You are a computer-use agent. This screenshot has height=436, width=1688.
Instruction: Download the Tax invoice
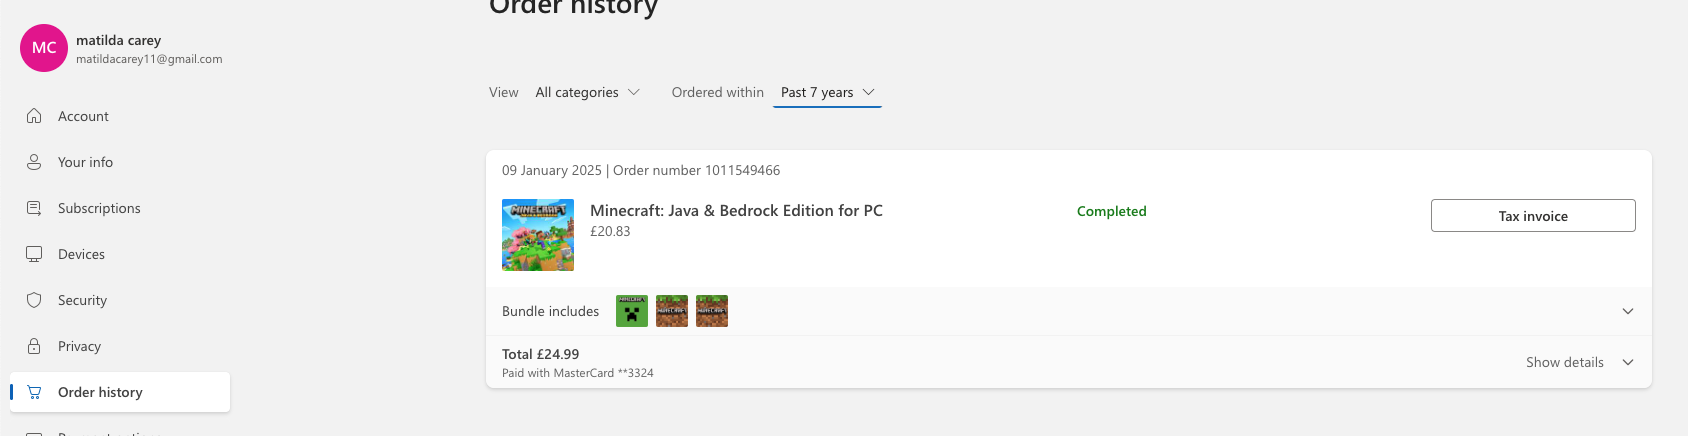(x=1533, y=216)
